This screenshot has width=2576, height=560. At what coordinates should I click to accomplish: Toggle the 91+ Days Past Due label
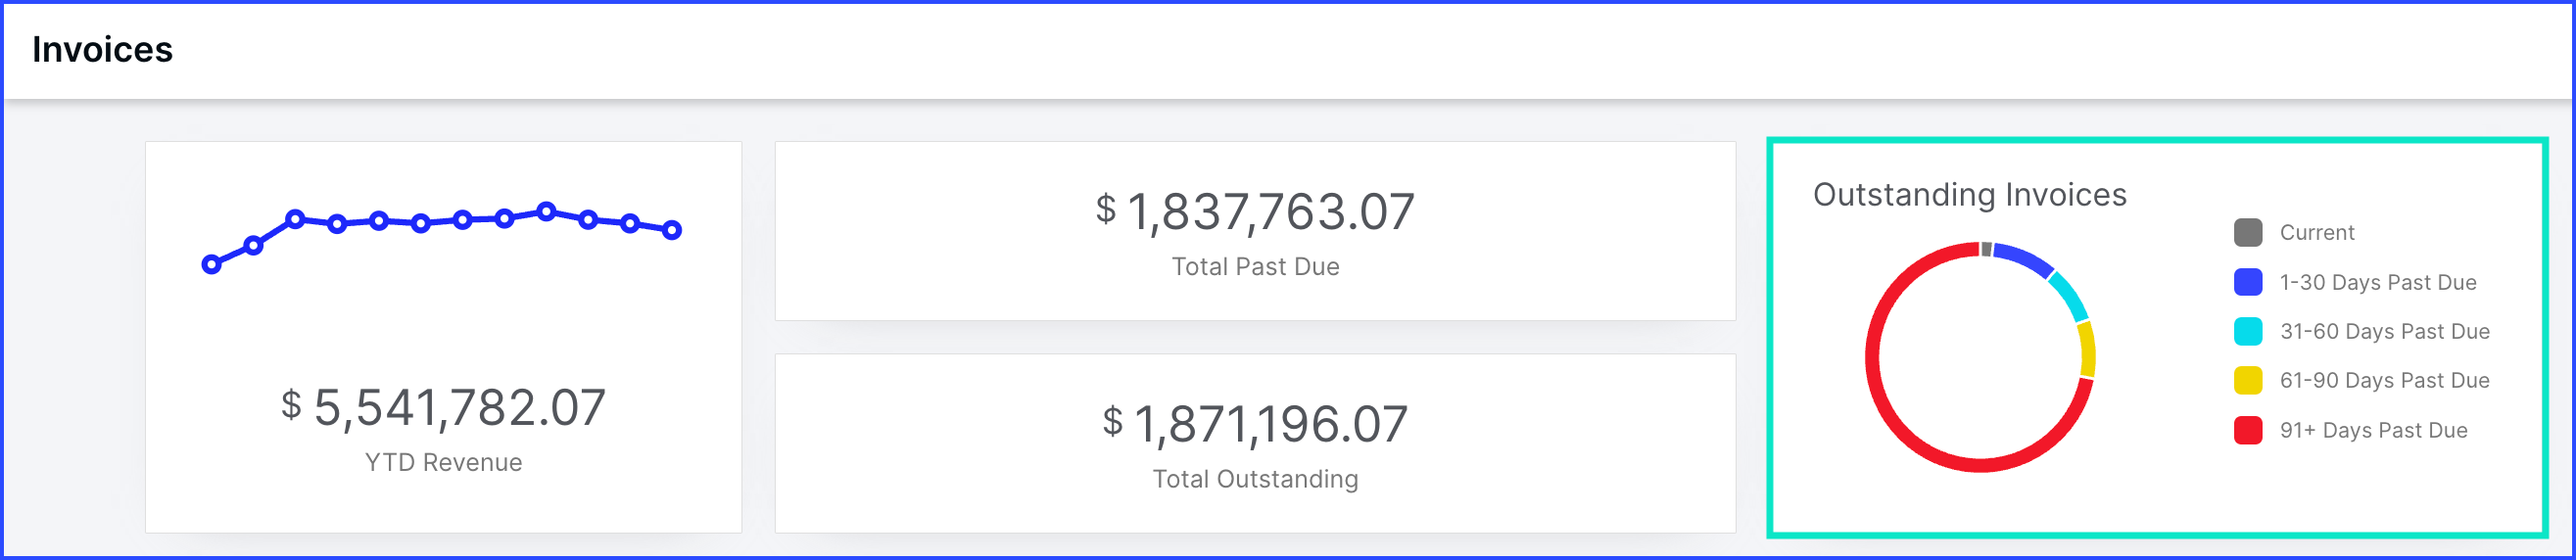tap(2374, 430)
